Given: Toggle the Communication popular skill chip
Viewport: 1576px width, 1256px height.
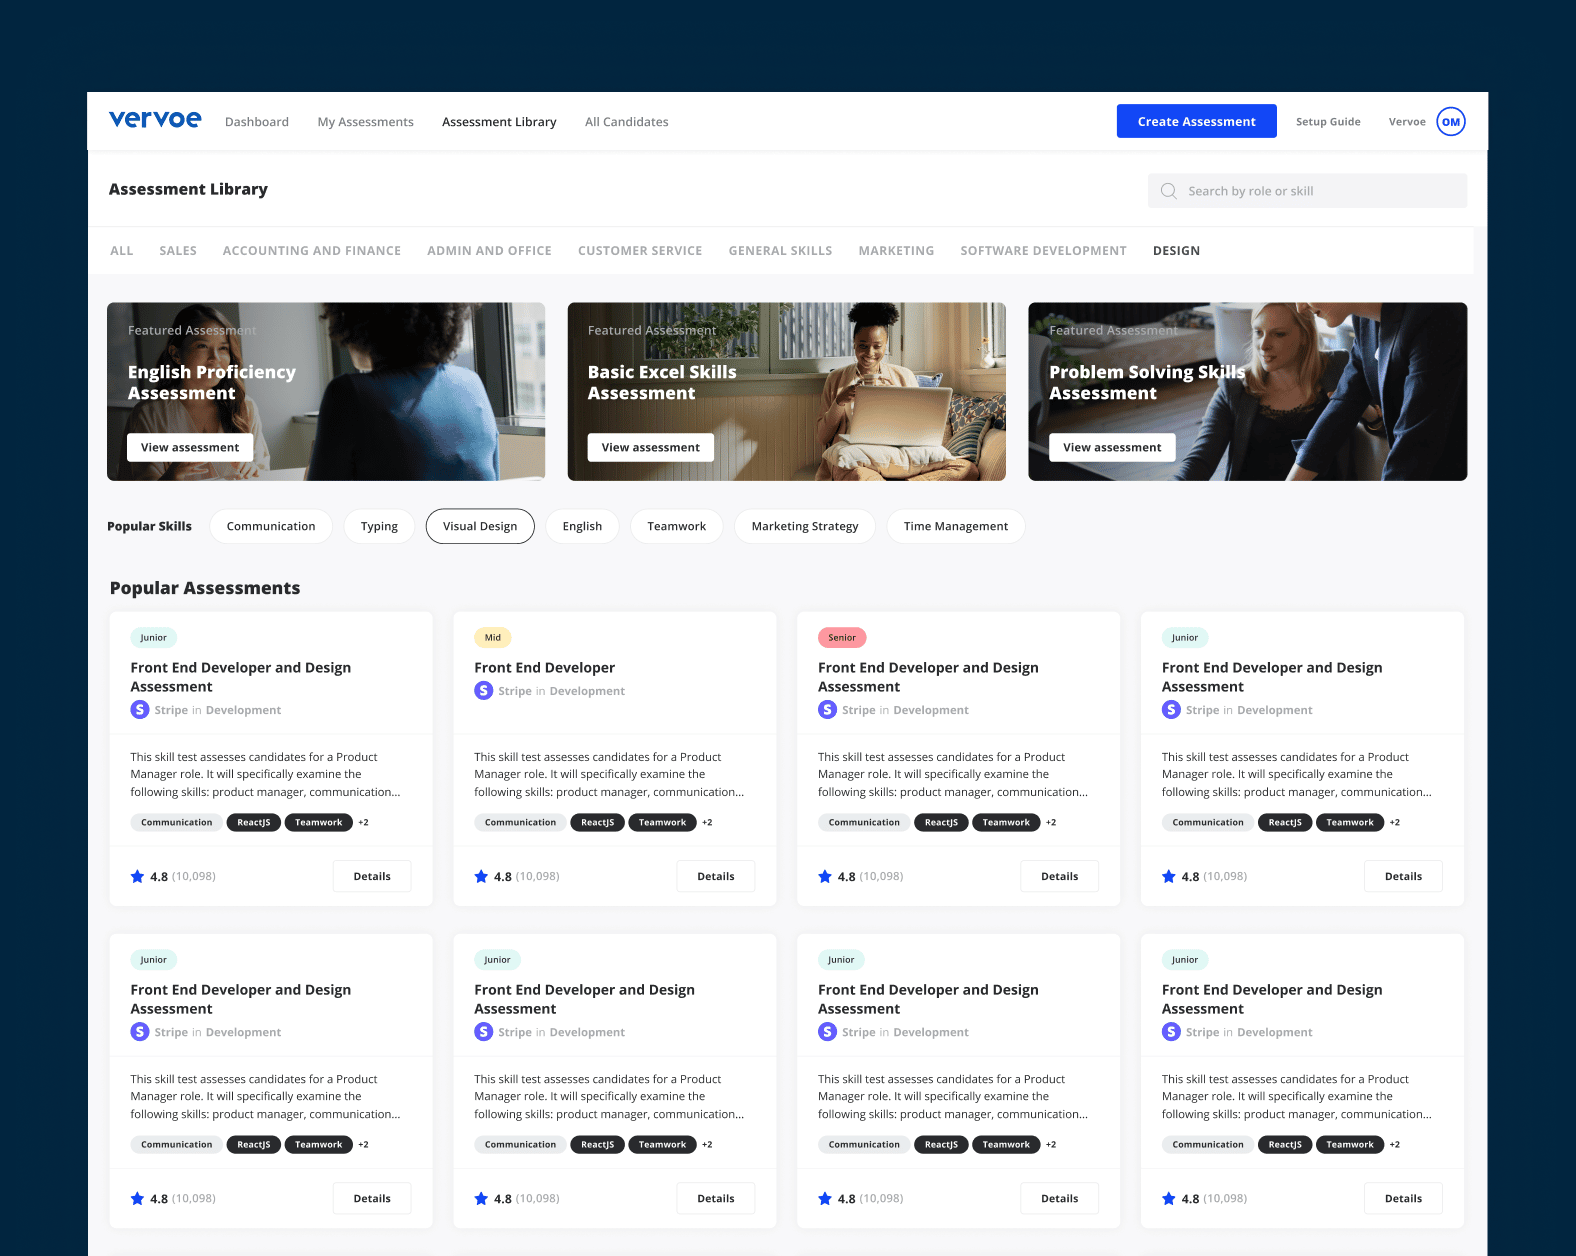Looking at the screenshot, I should (271, 526).
